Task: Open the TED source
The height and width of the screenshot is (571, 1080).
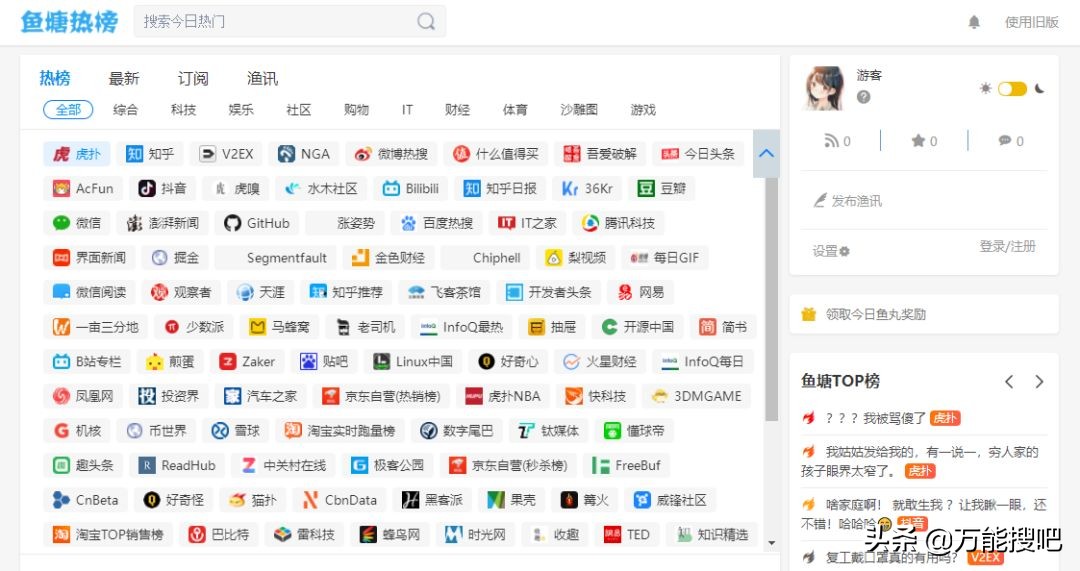Action: pos(626,534)
